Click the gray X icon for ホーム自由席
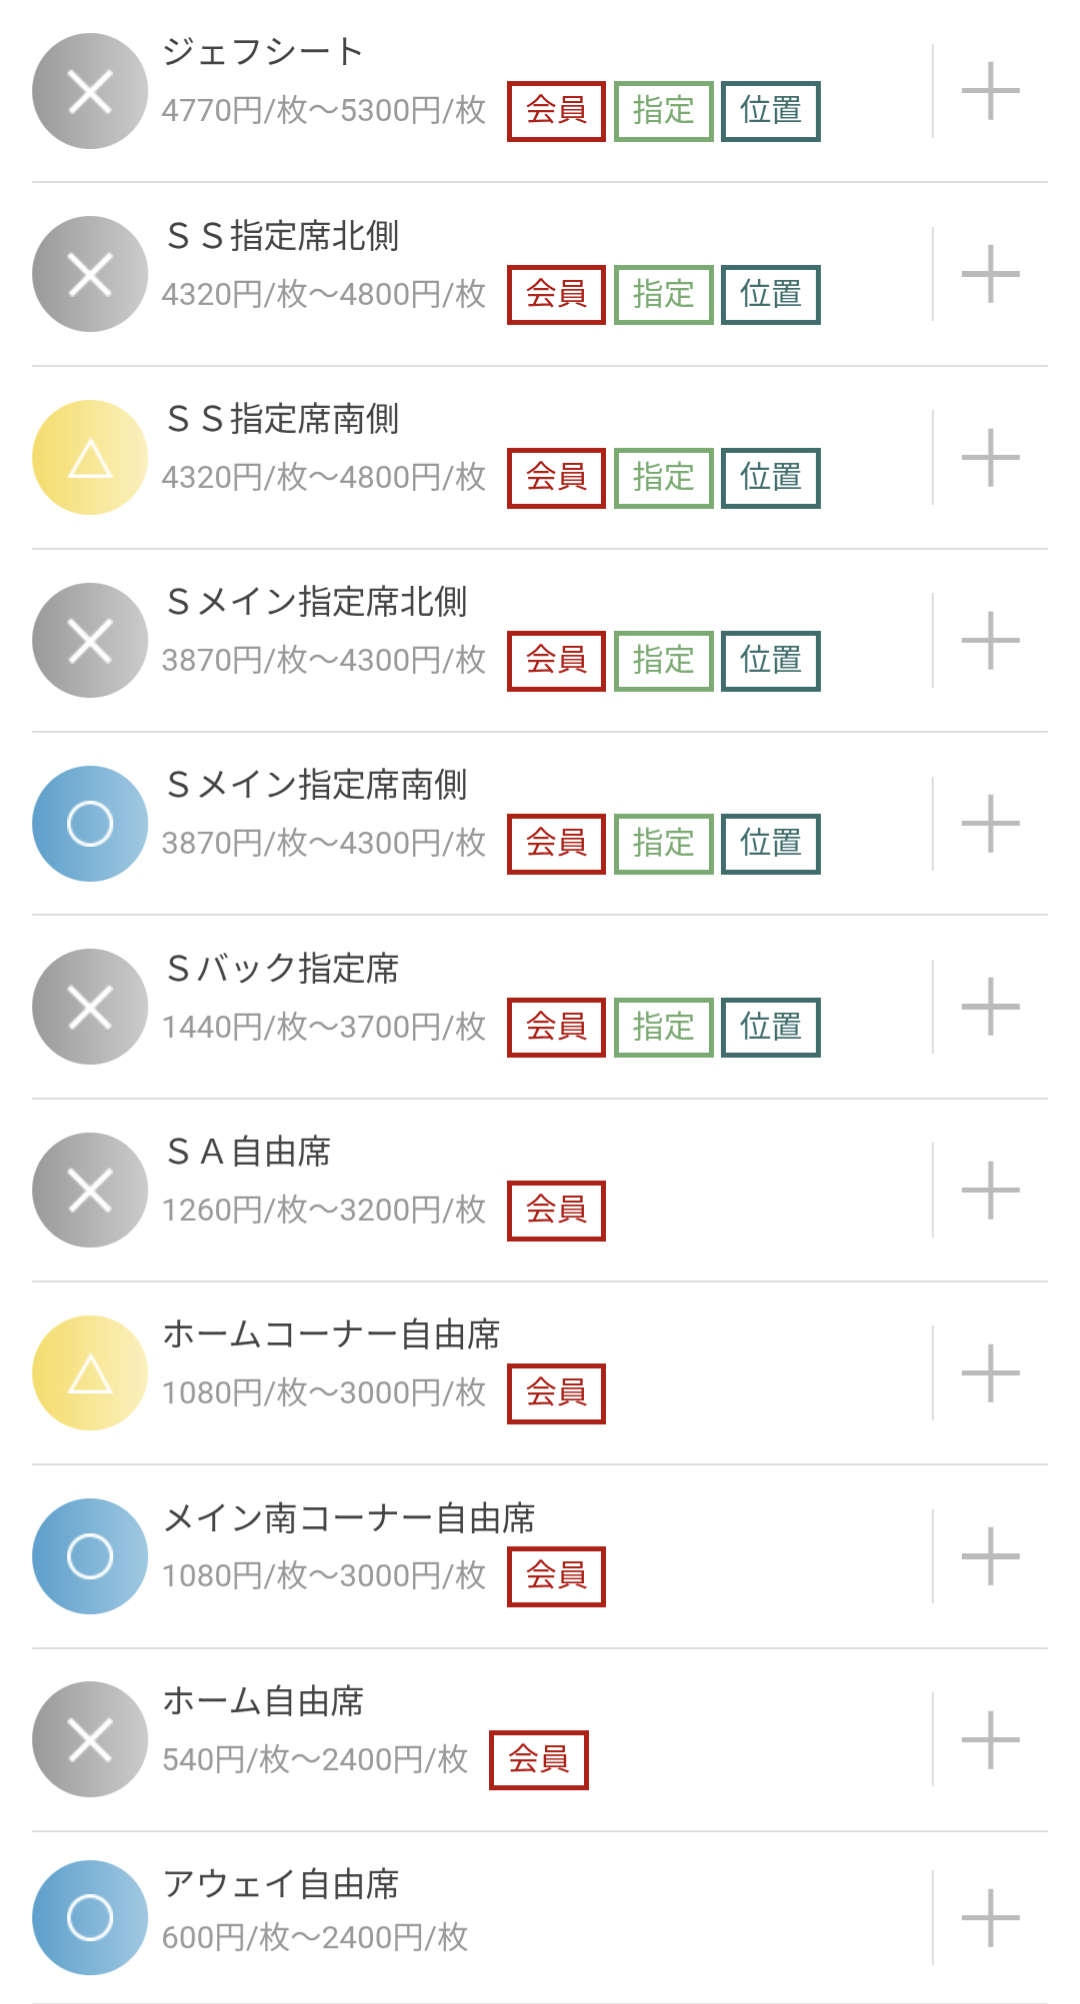 point(90,1740)
